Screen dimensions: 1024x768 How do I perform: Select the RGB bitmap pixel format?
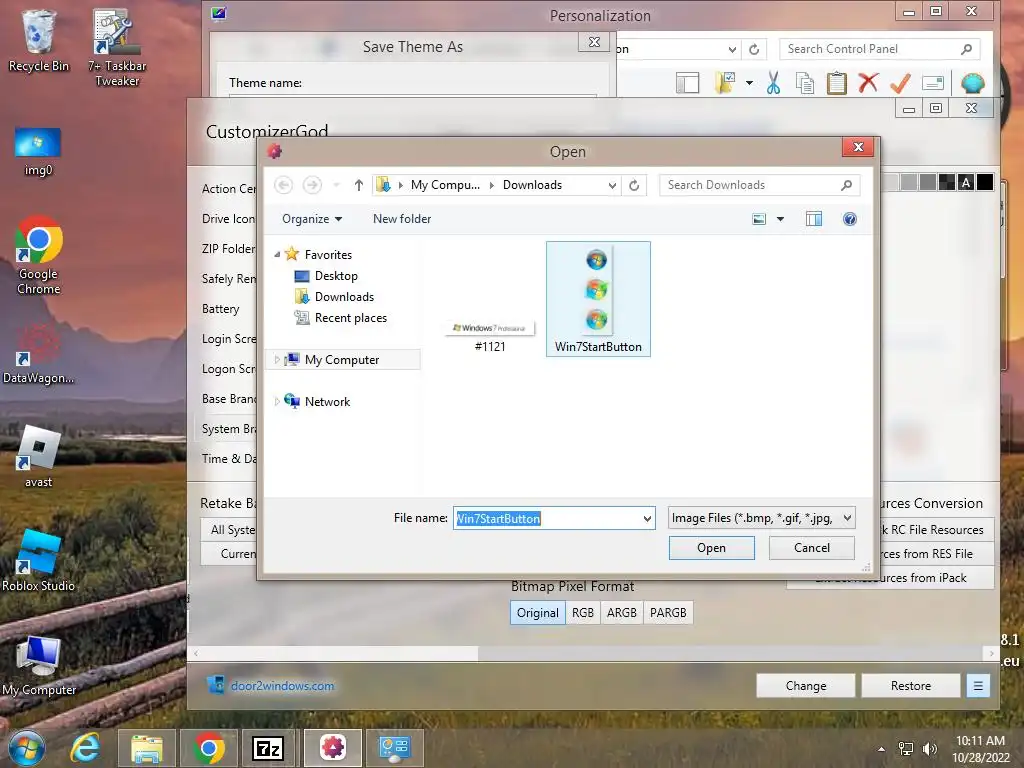click(583, 613)
